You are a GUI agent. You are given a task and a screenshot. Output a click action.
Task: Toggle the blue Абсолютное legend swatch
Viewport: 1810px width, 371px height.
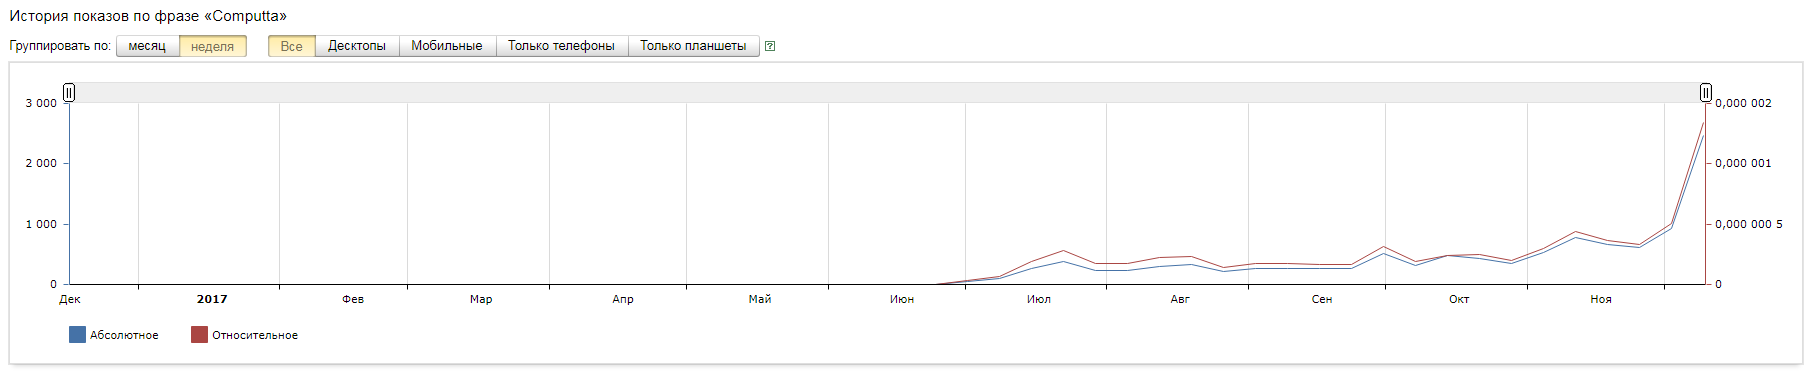point(77,335)
